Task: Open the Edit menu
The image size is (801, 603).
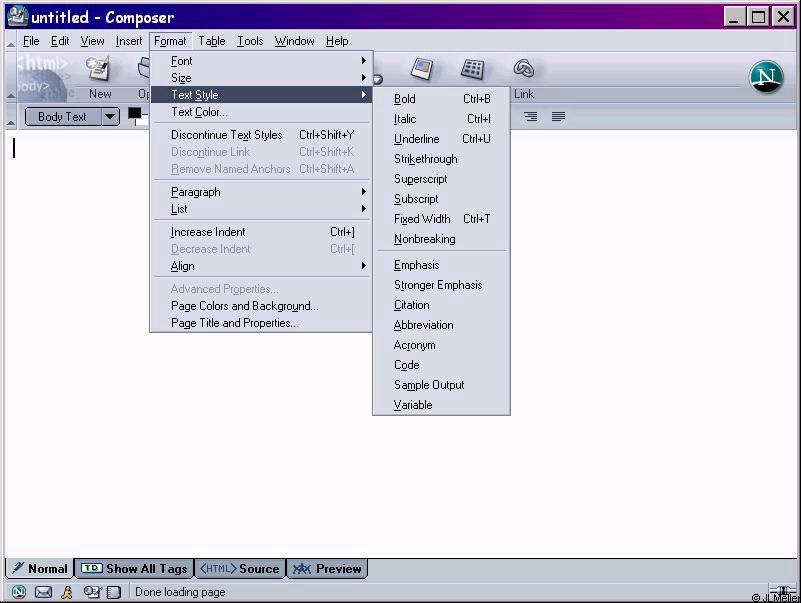Action: [x=60, y=41]
